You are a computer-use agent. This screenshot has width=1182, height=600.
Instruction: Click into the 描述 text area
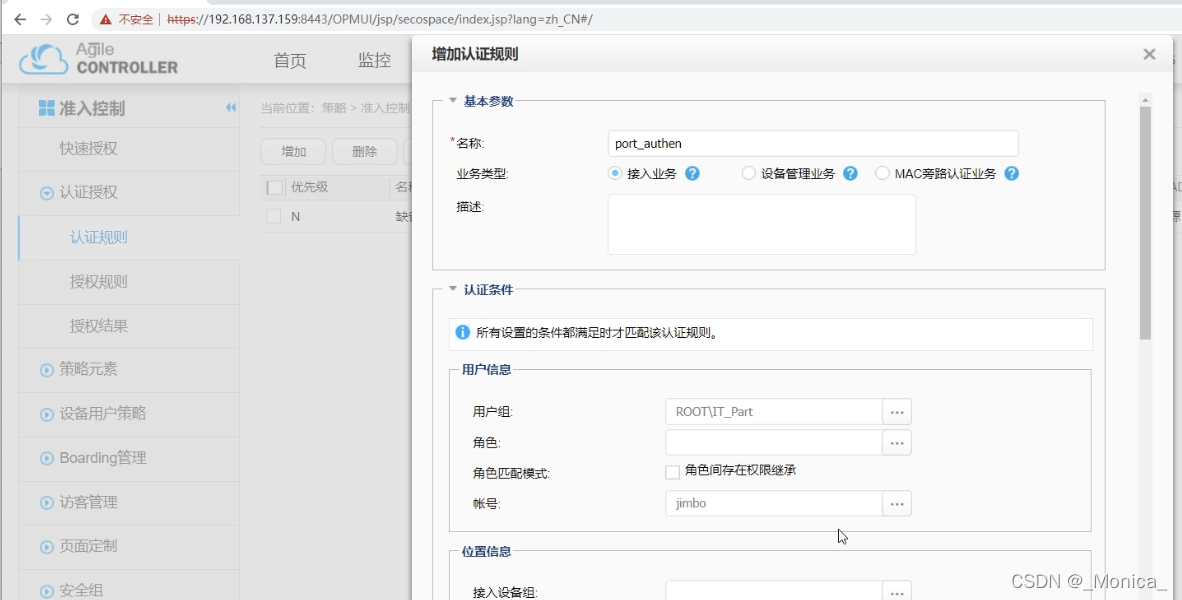pyautogui.click(x=761, y=225)
